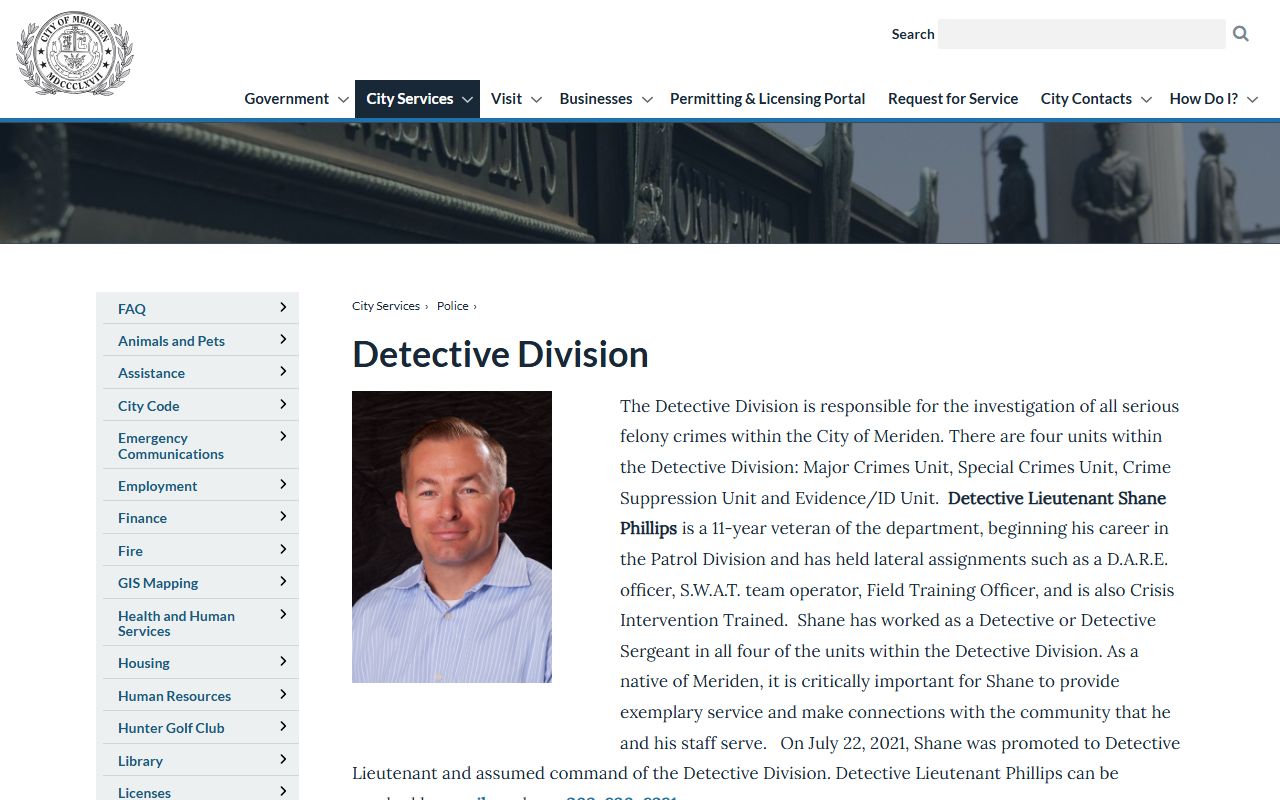The width and height of the screenshot is (1280, 800).
Task: Open the Government menu
Action: click(286, 98)
